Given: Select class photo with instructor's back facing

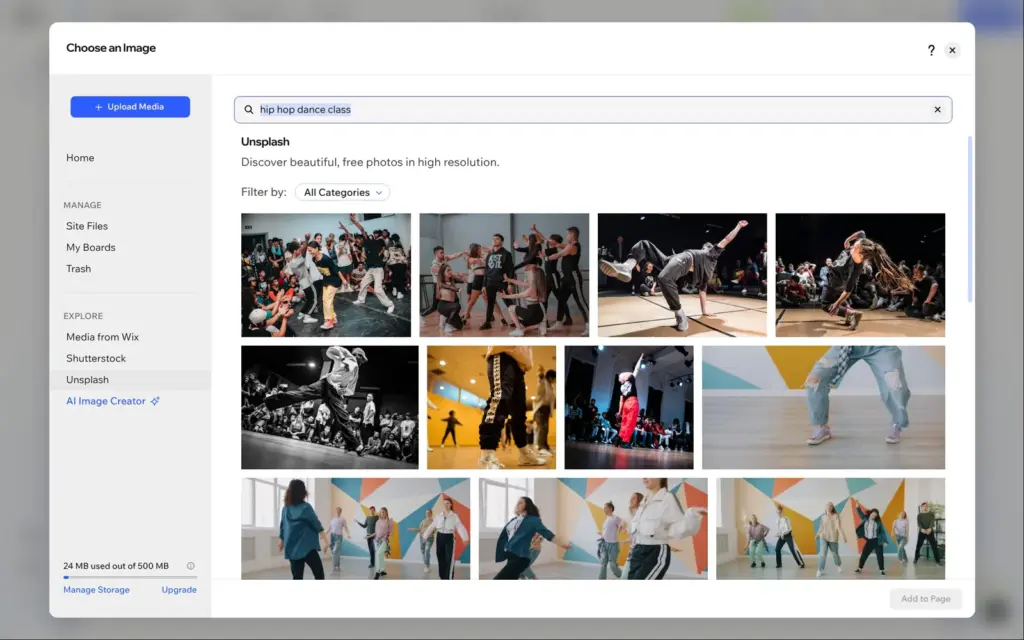Looking at the screenshot, I should [x=355, y=529].
